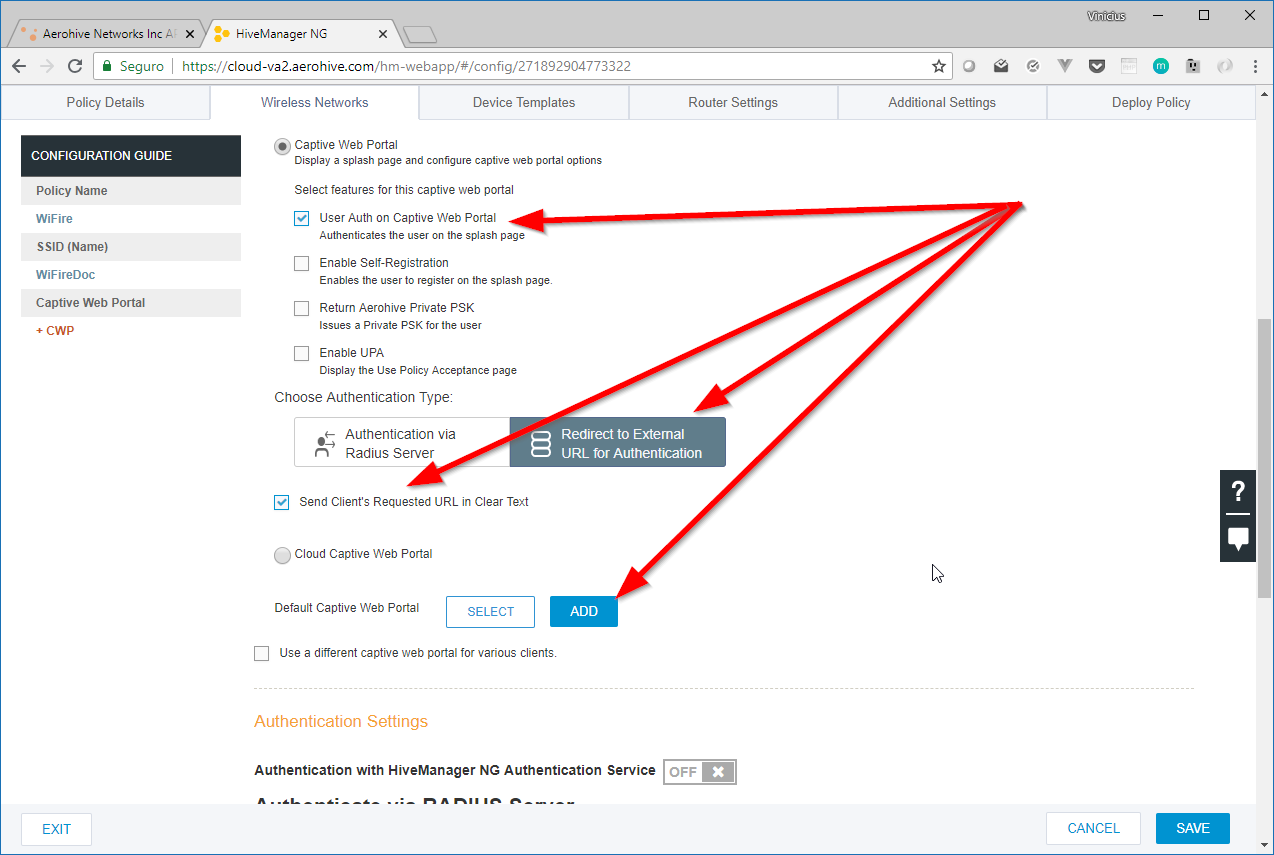Click the Vue devtools extension icon

[1065, 66]
